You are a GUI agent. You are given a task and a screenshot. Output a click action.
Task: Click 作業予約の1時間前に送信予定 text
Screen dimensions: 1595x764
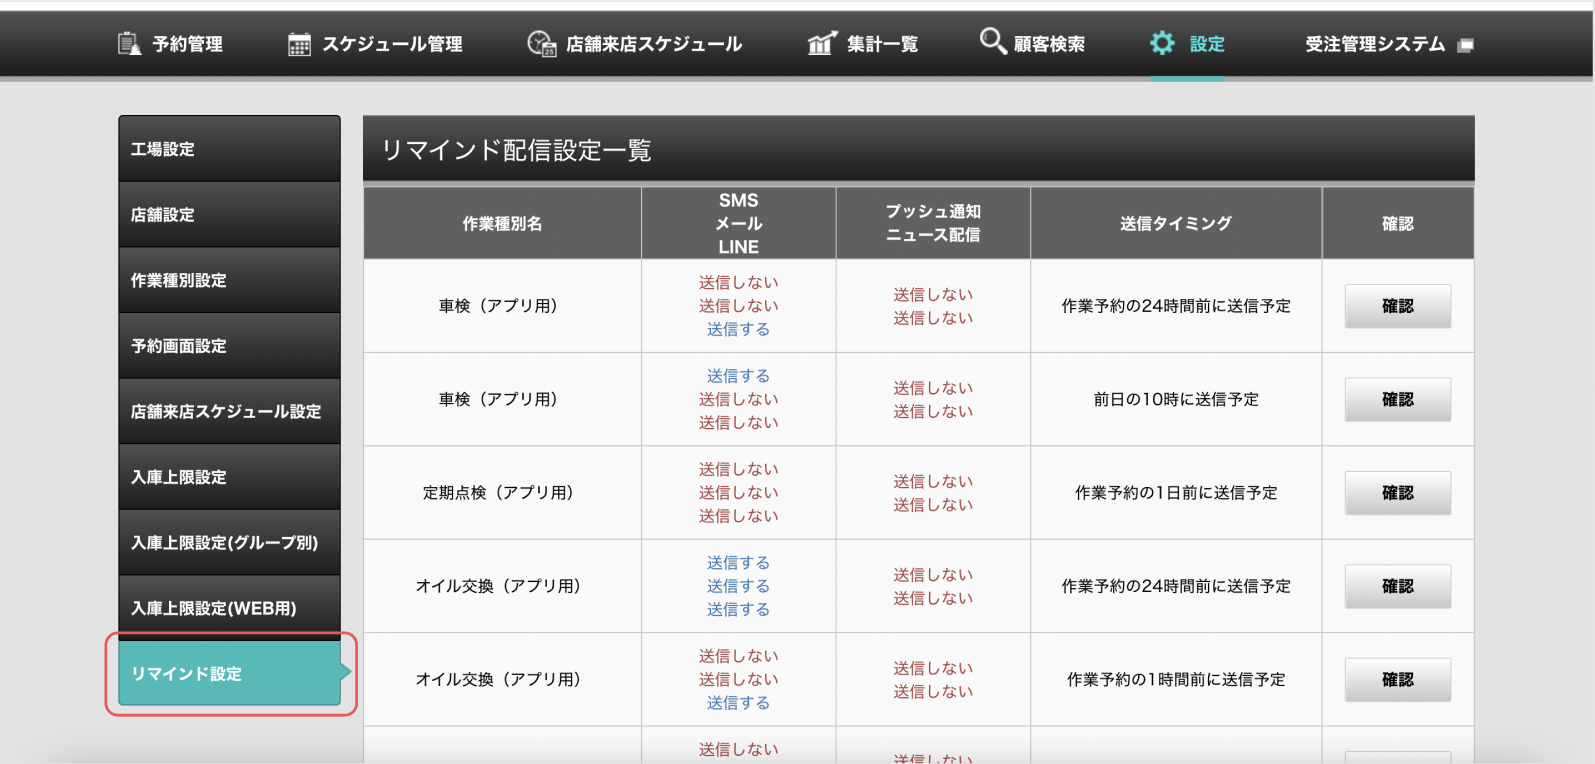click(x=1176, y=679)
